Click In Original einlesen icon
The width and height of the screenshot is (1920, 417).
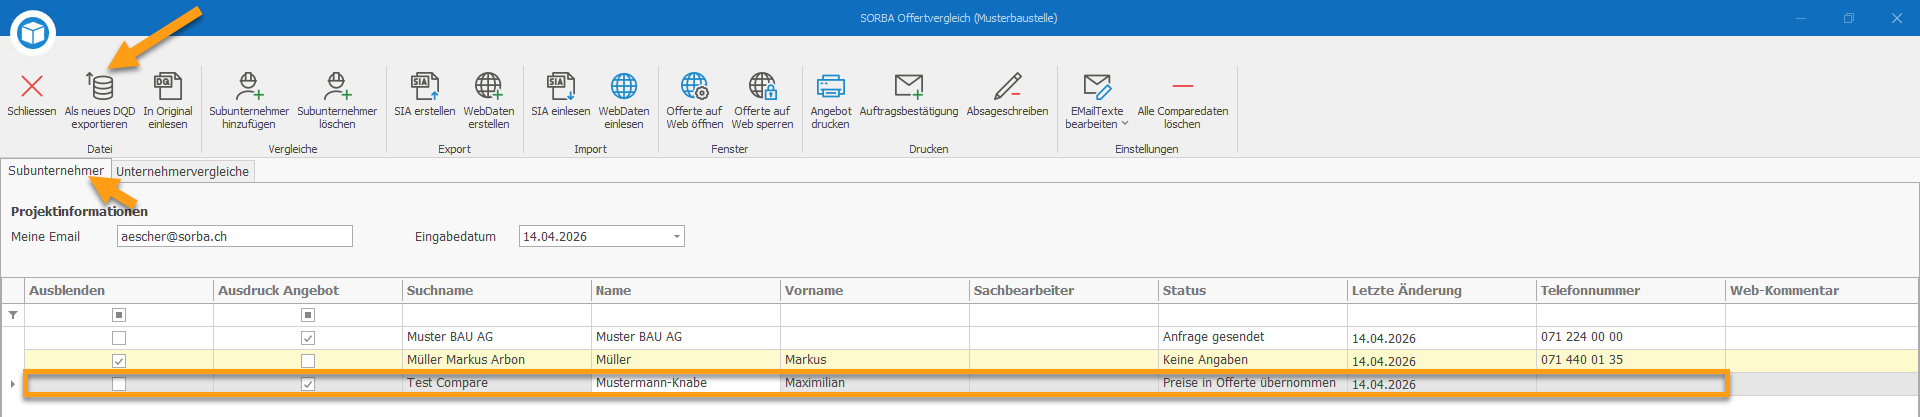pyautogui.click(x=168, y=86)
